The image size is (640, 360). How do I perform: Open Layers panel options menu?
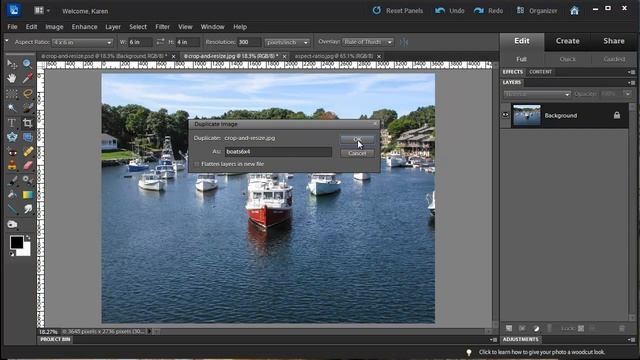pyautogui.click(x=631, y=82)
